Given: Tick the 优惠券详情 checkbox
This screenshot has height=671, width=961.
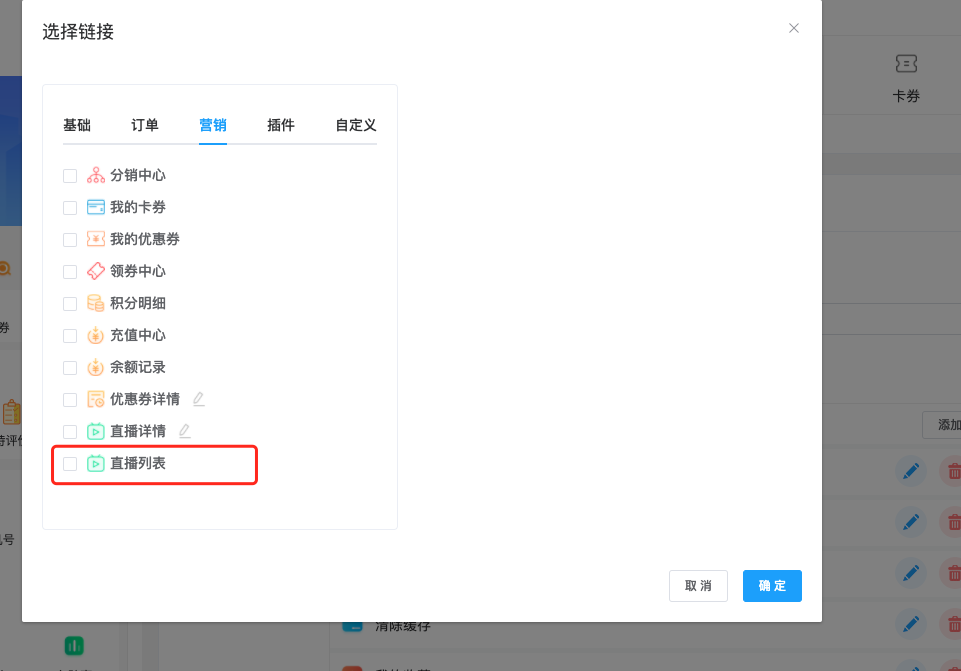Looking at the screenshot, I should tap(70, 400).
